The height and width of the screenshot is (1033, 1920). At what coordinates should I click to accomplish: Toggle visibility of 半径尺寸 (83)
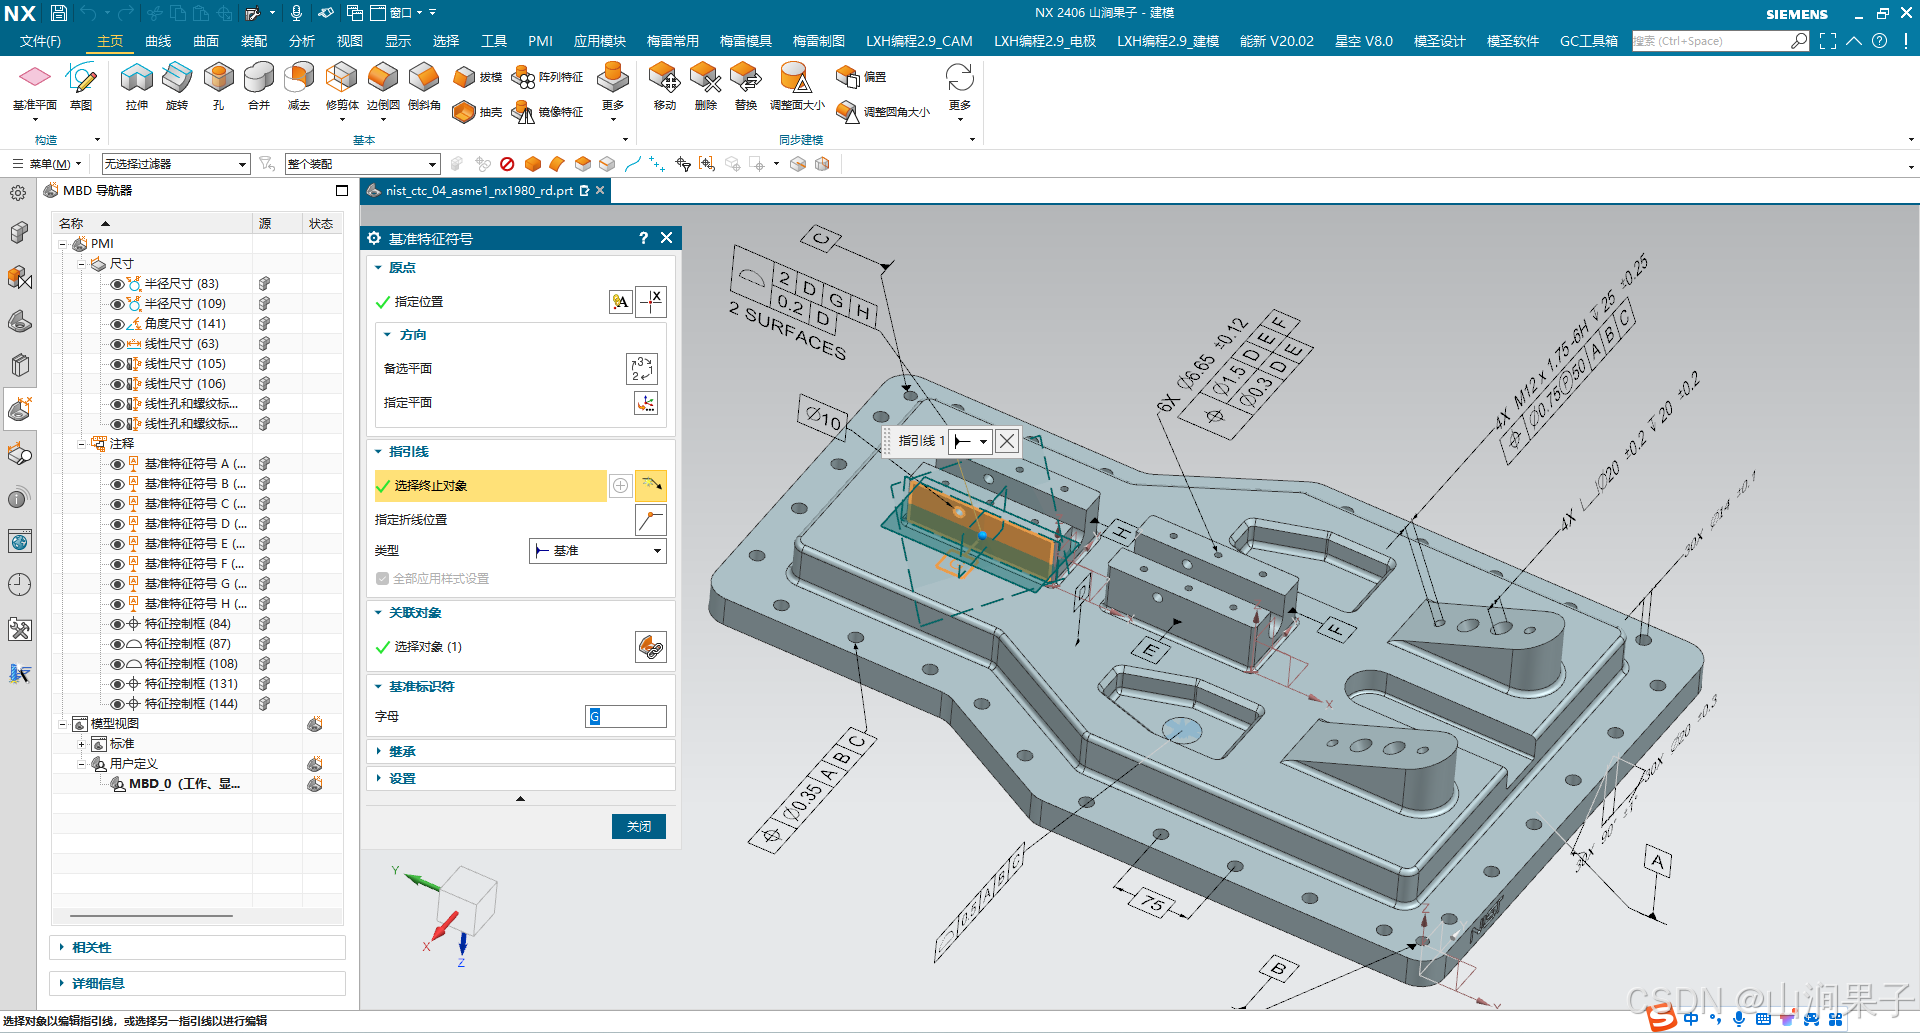coord(117,284)
